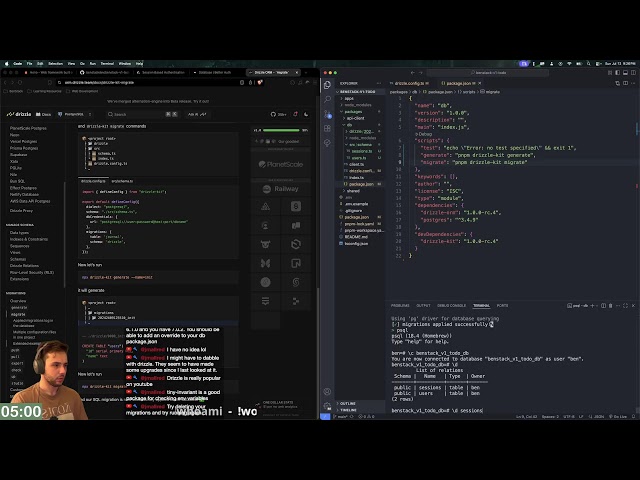
Task: Click the VS Code command center search box
Action: [x=488, y=73]
